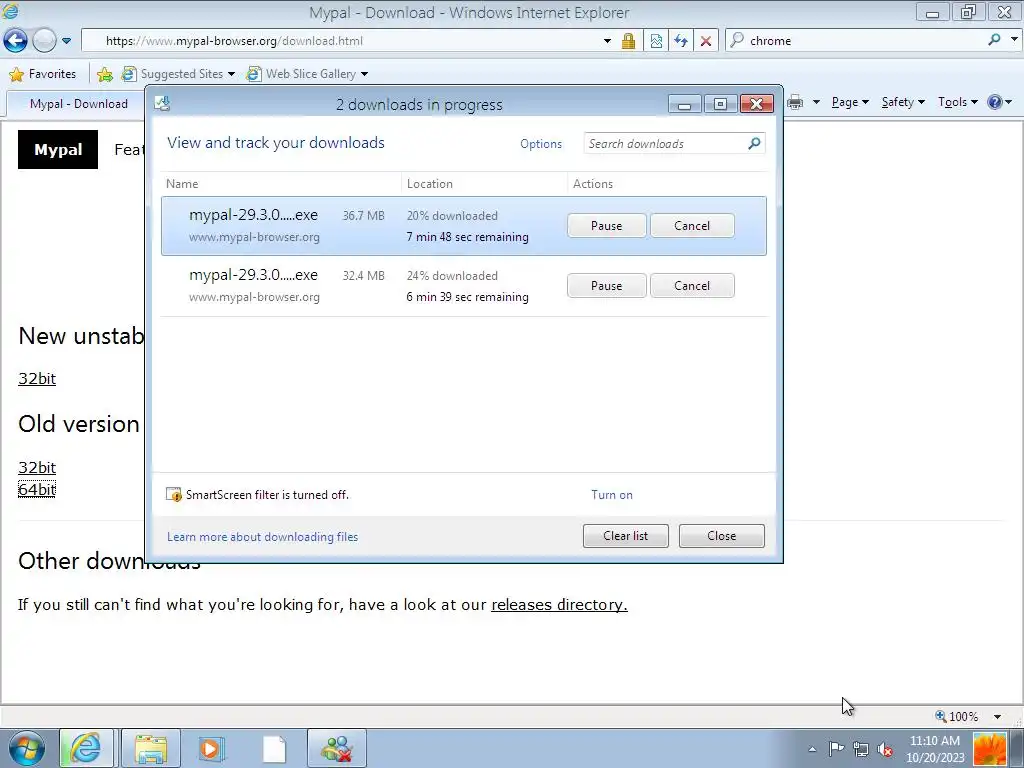Click Add to Favorites bar icon
Screen dimensions: 1024x768
click(104, 74)
